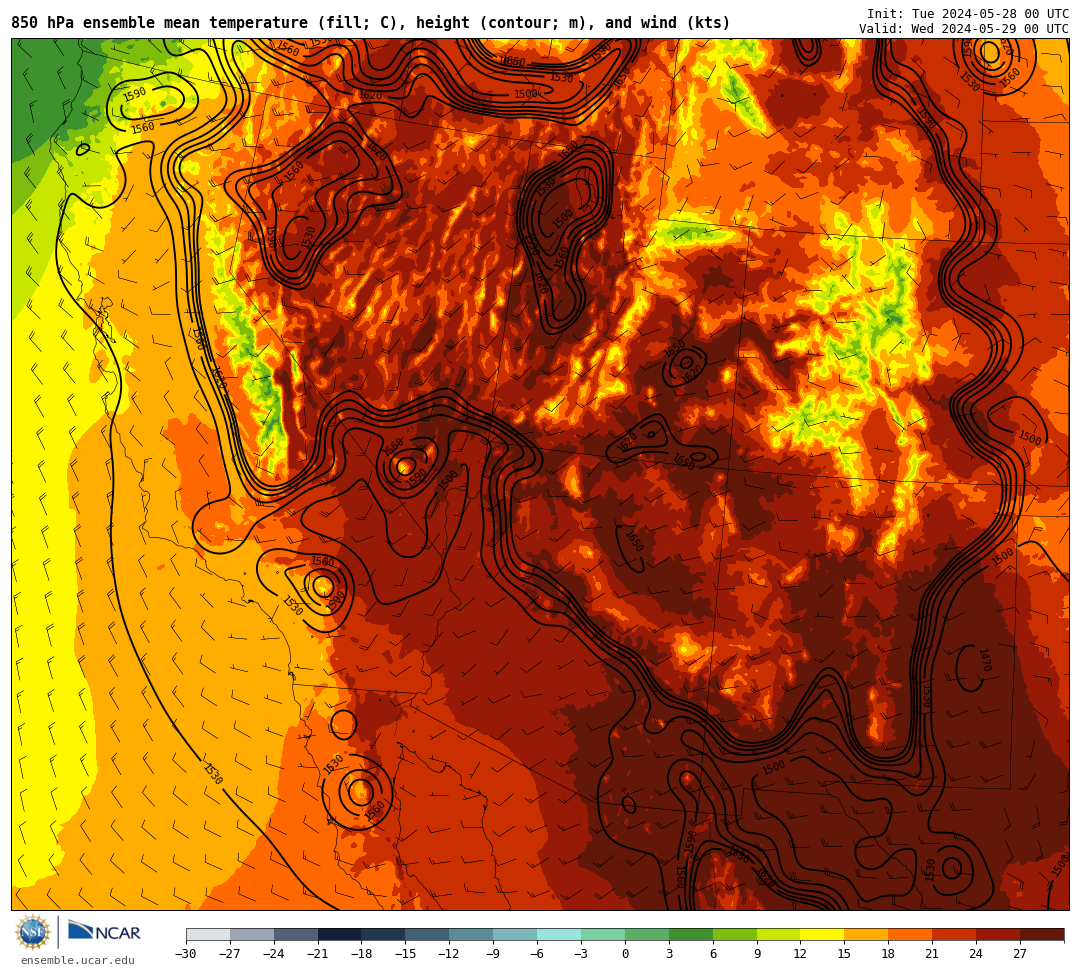Pick the light orange swatch between 15 and 18
Screen dimensions: 1080x973
(866, 934)
